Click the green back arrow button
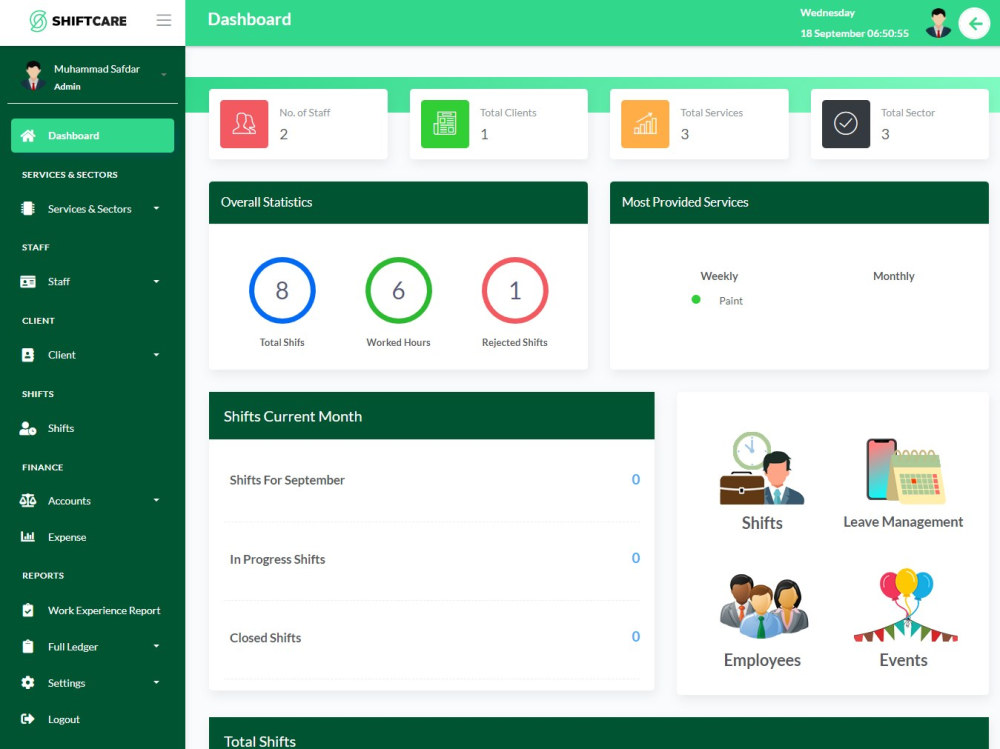Screen dimensions: 1000x749 point(974,24)
